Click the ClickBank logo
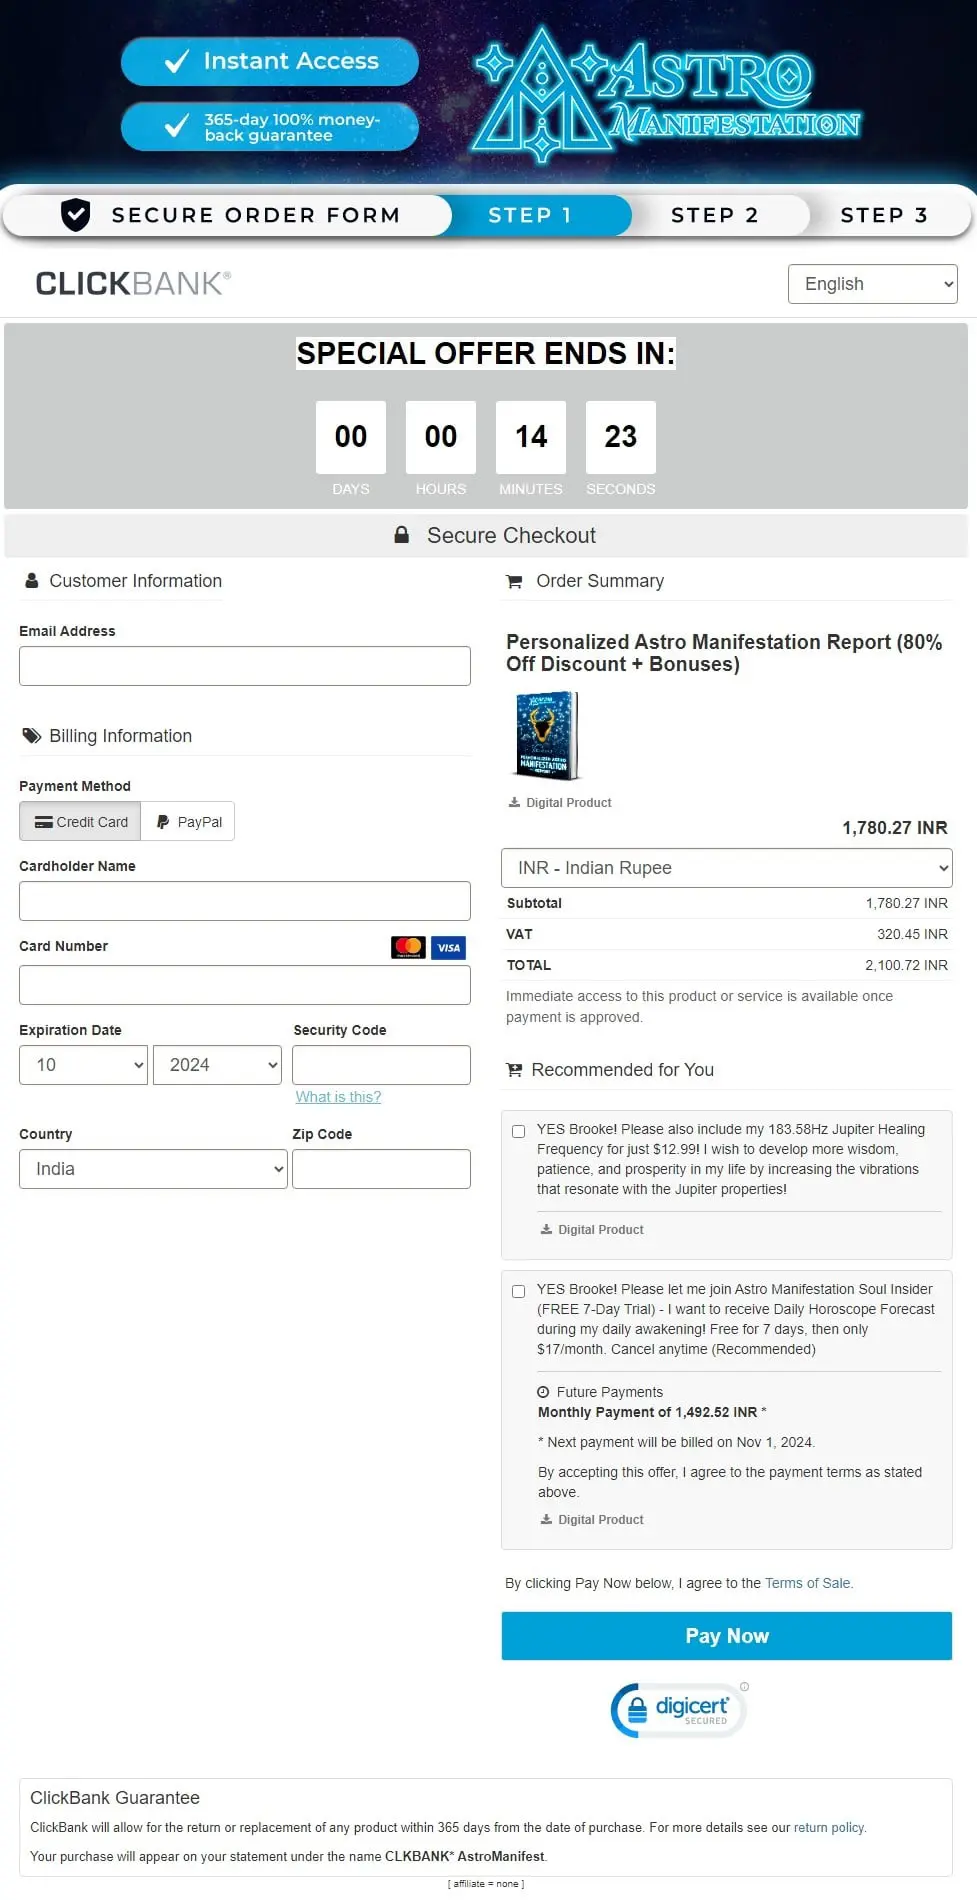 pyautogui.click(x=133, y=284)
